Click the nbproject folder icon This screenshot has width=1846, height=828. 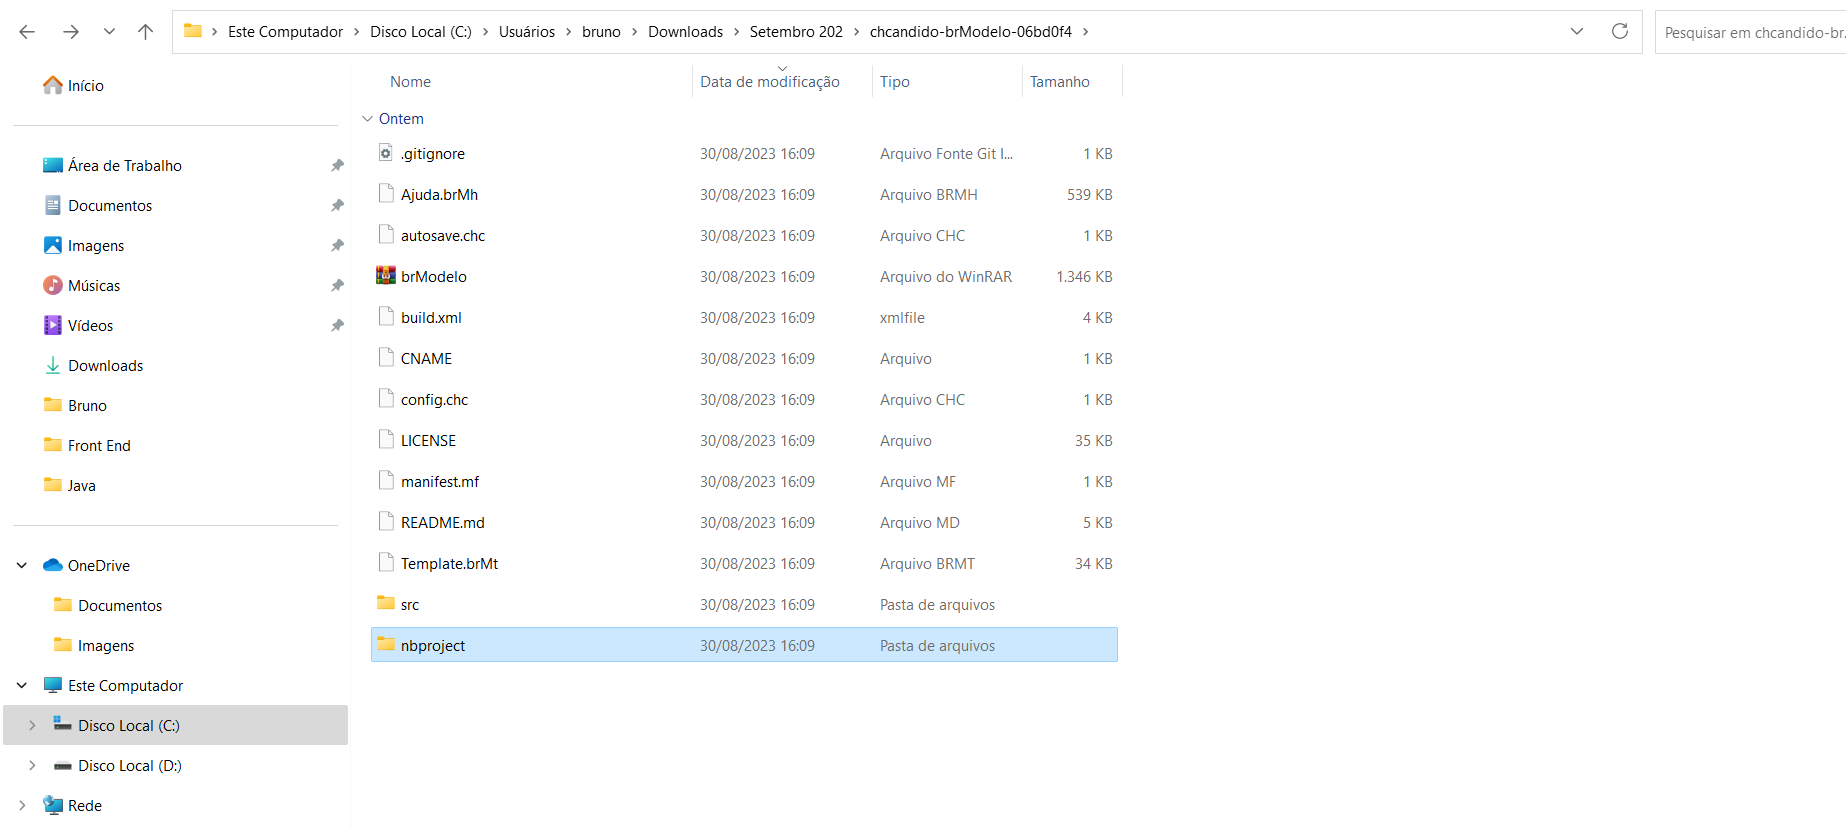[x=386, y=644]
